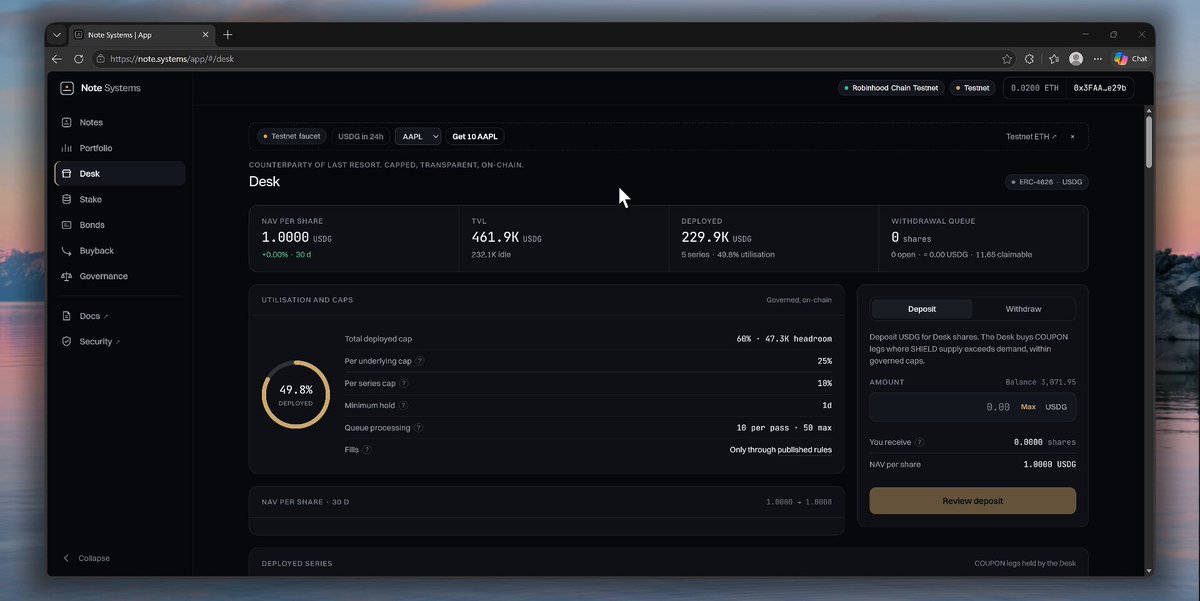Image resolution: width=1200 pixels, height=601 pixels.
Task: Click Max in amount field
Action: [x=1028, y=407]
